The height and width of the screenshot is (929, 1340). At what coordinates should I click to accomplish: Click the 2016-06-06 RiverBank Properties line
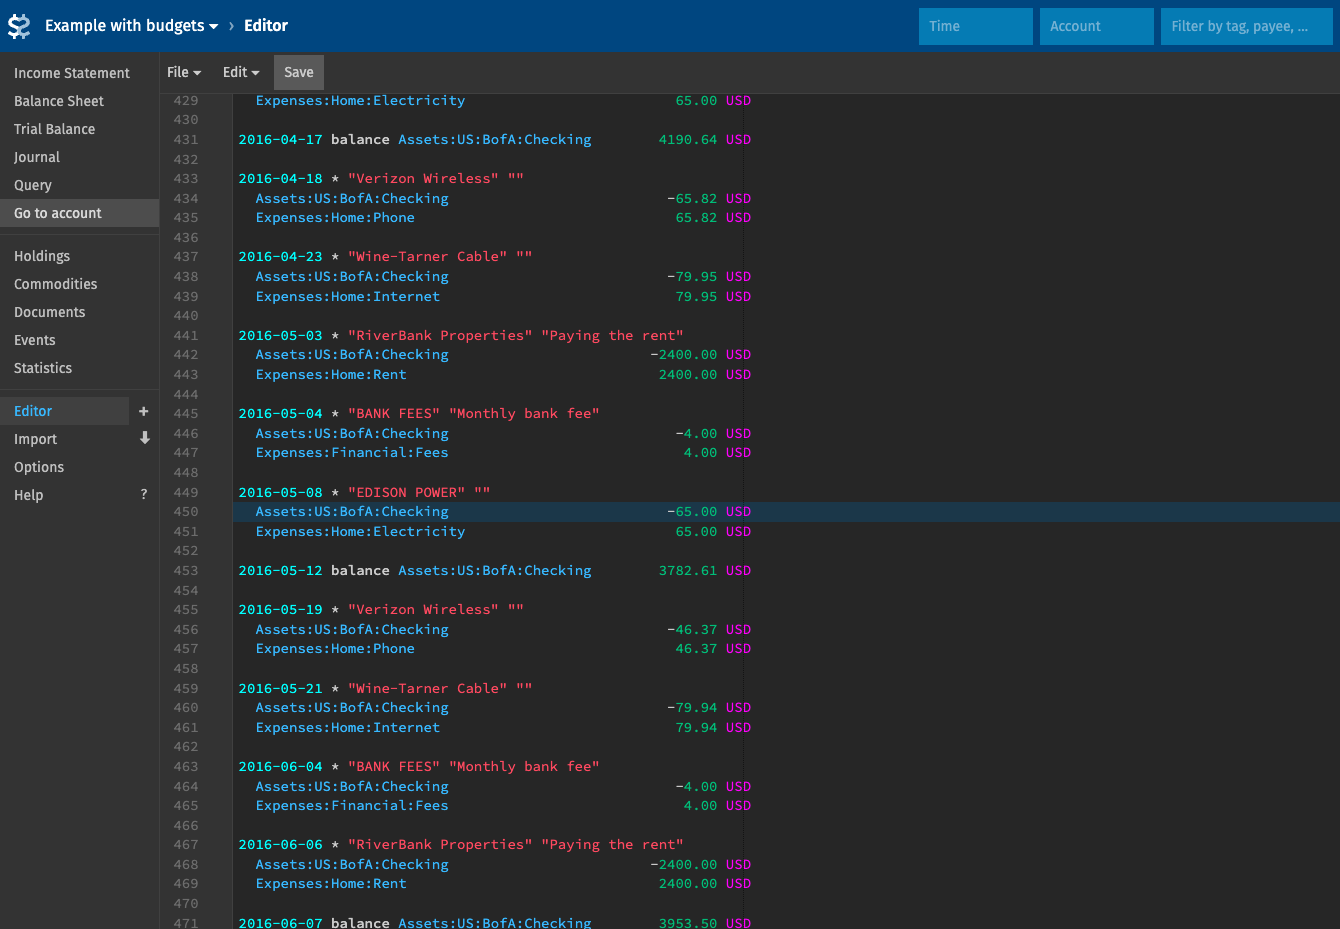coord(461,845)
